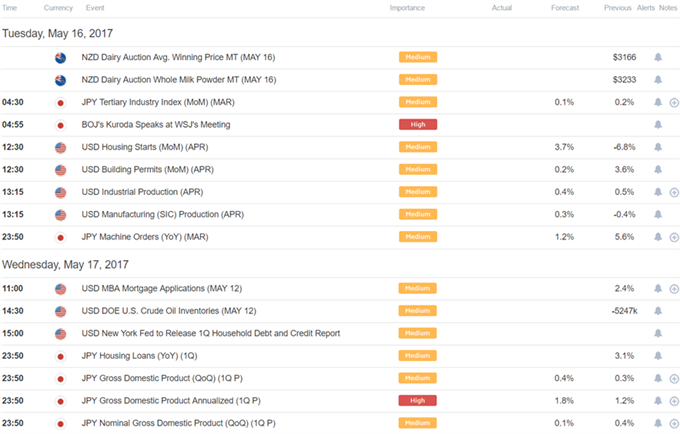Click New Zealand flag for Whole Milk Powder

click(x=60, y=80)
